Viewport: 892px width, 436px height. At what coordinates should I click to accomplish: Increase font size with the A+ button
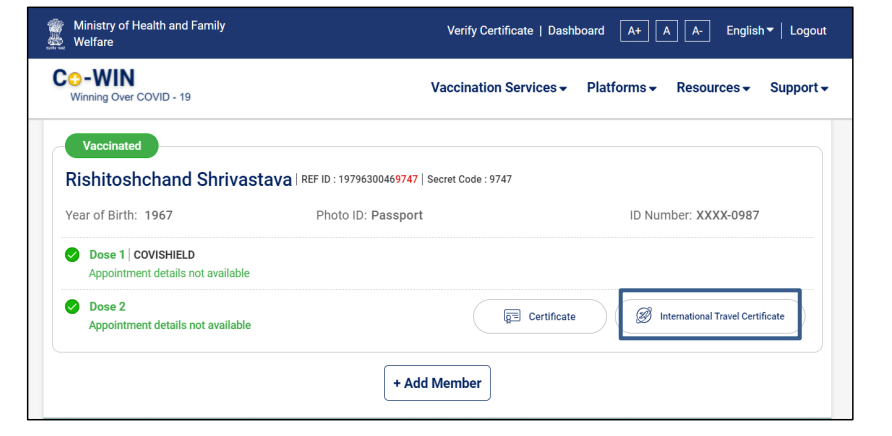click(634, 31)
